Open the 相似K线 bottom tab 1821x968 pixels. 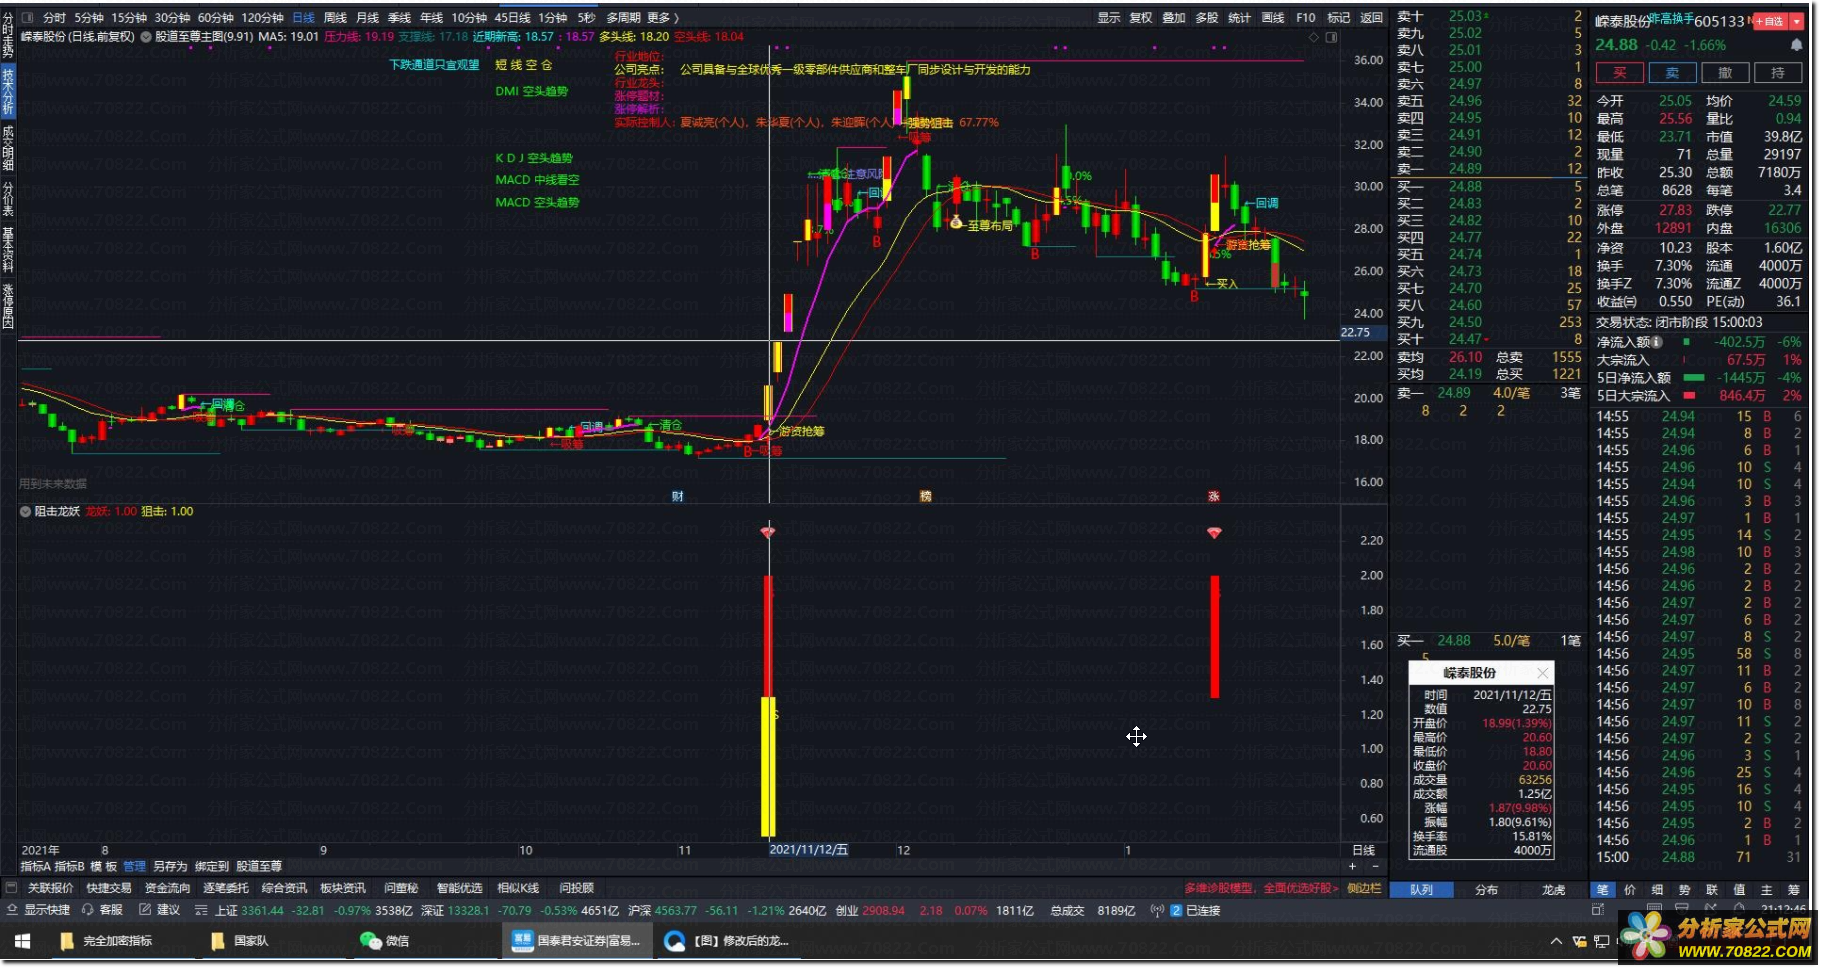pyautogui.click(x=518, y=888)
